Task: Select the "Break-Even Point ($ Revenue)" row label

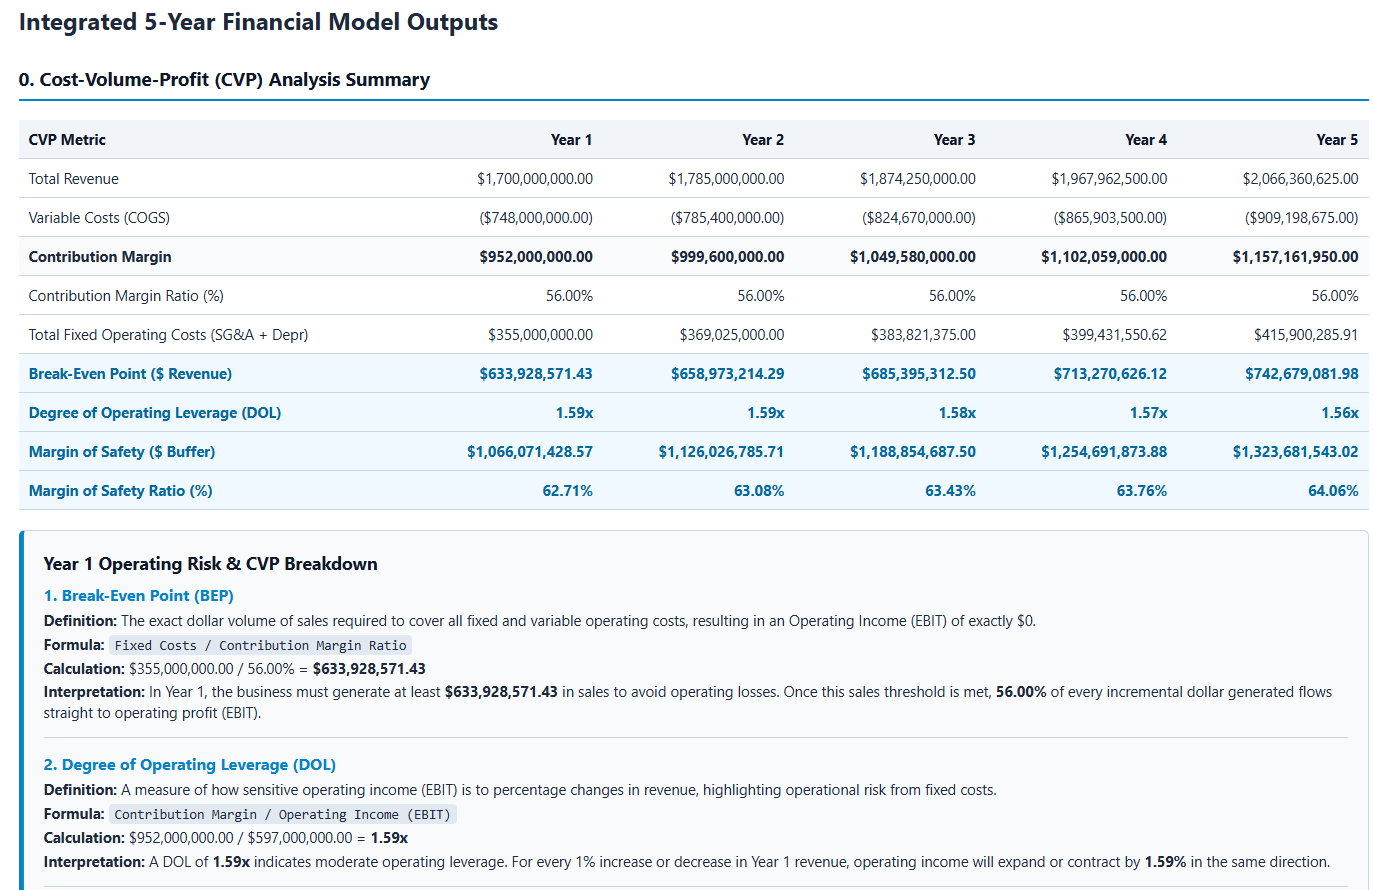Action: tap(130, 374)
